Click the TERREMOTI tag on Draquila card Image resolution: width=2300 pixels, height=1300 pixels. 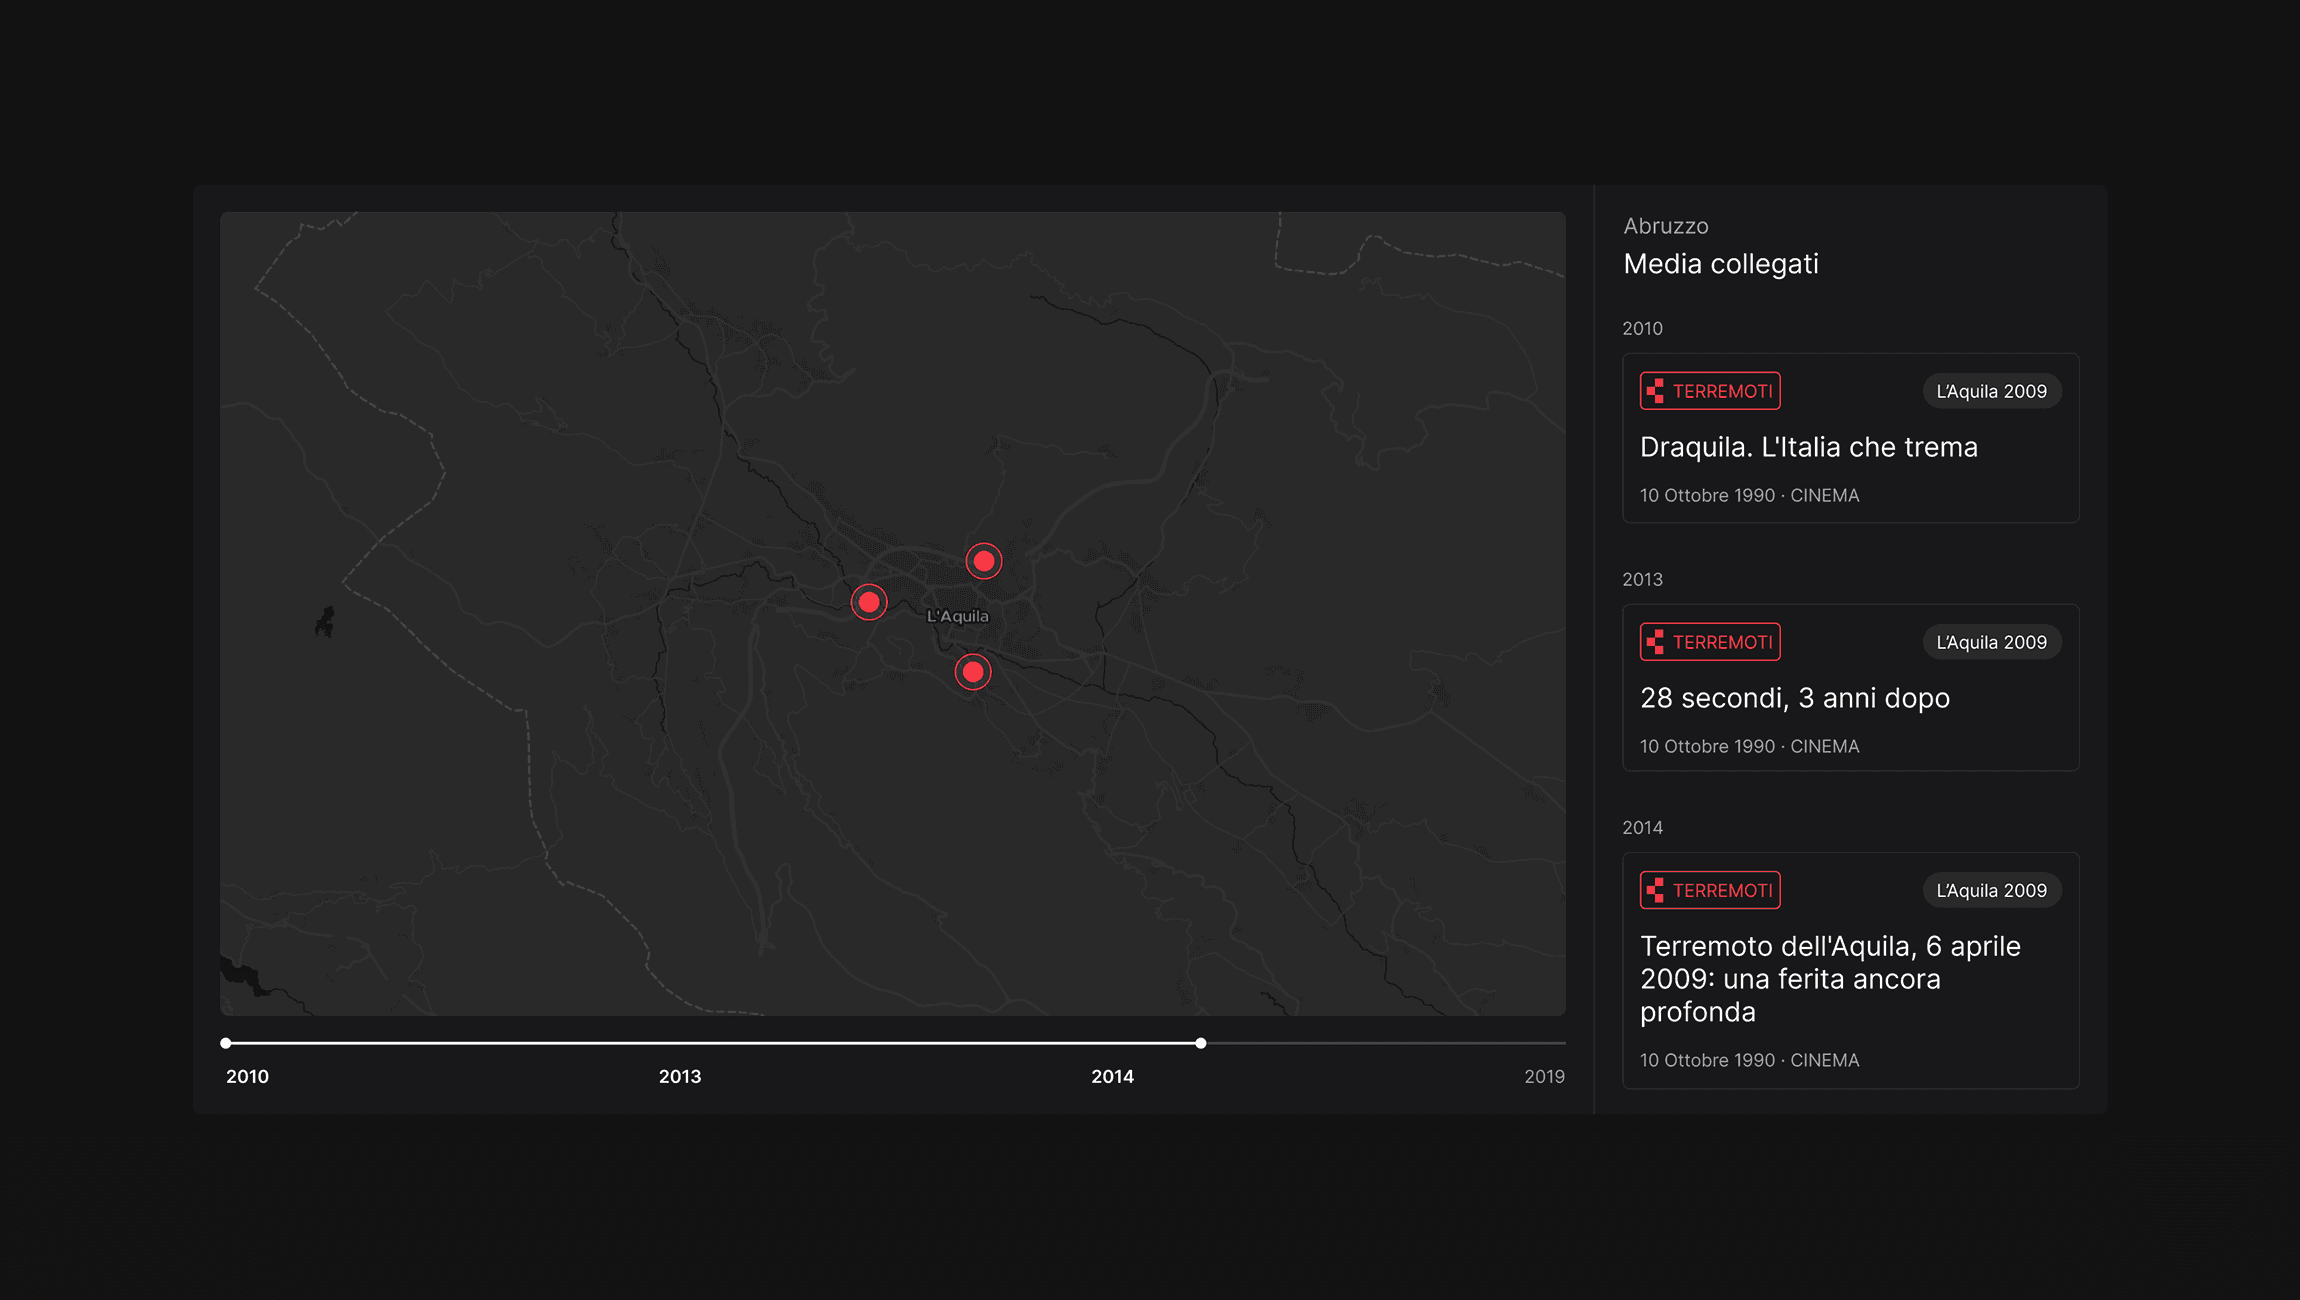coord(1710,391)
